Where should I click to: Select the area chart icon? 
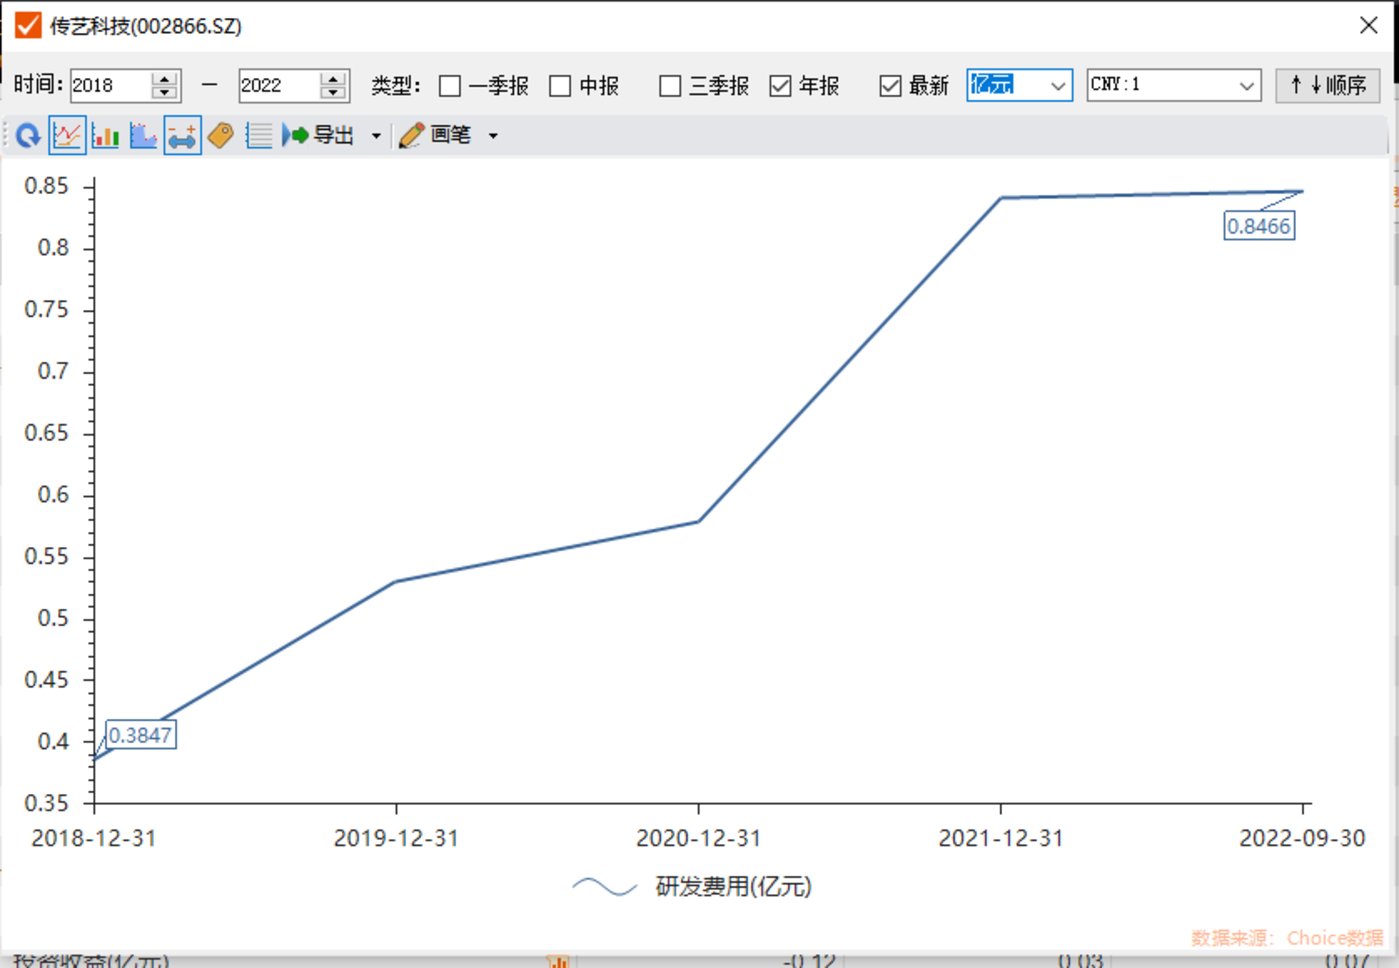(143, 135)
